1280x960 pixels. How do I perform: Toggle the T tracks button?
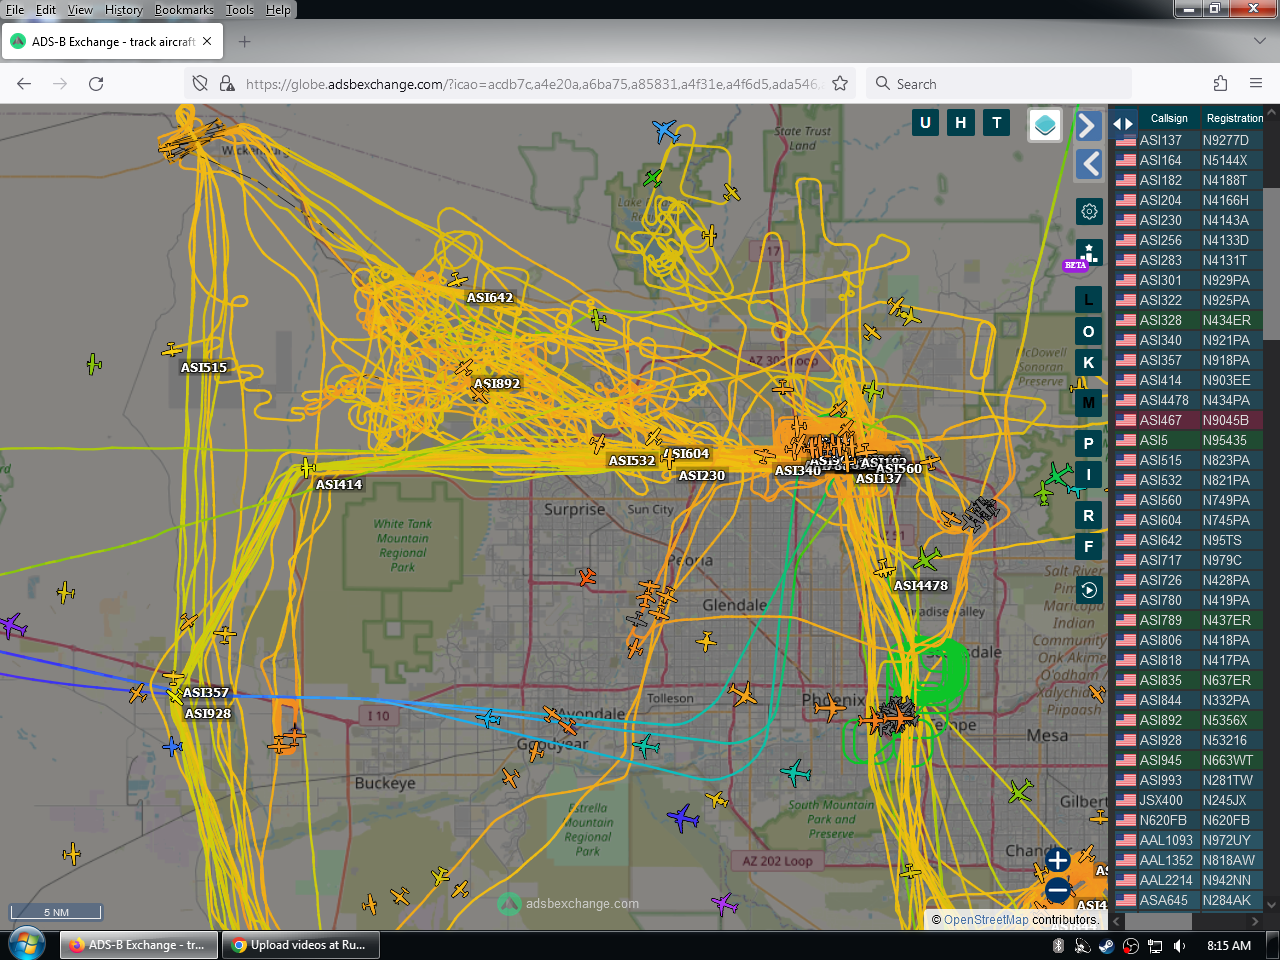coord(997,123)
